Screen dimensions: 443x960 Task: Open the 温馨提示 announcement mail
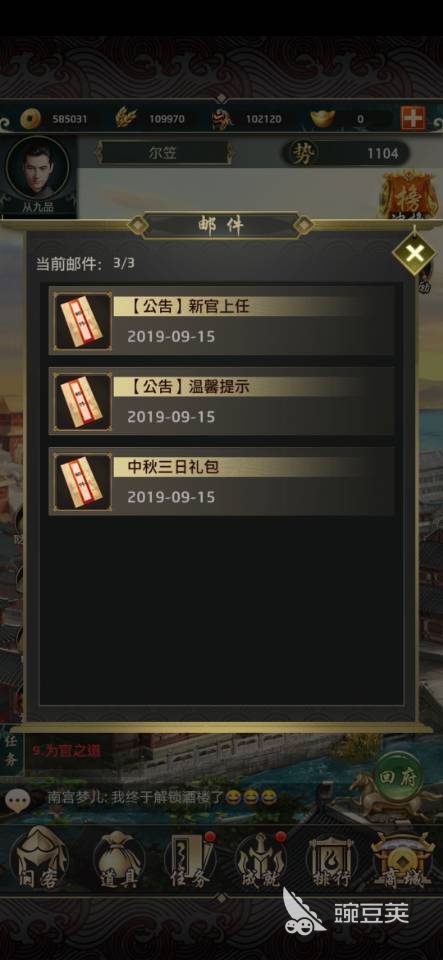coord(222,400)
